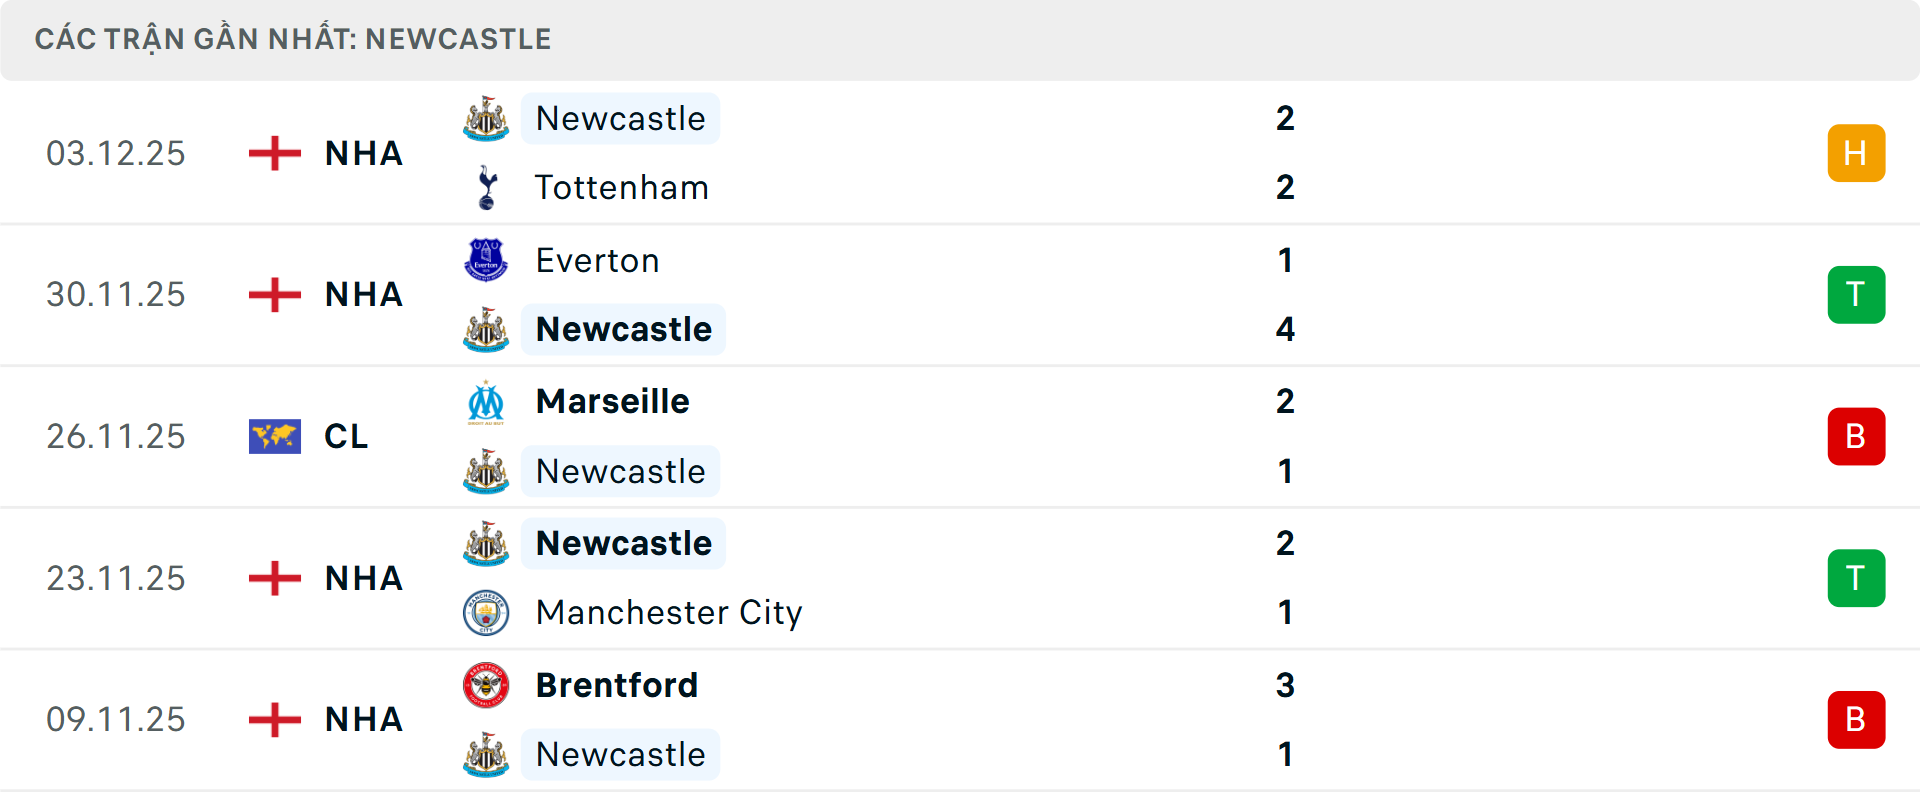Toggle the red B badge for Marseille match

coord(1856,436)
